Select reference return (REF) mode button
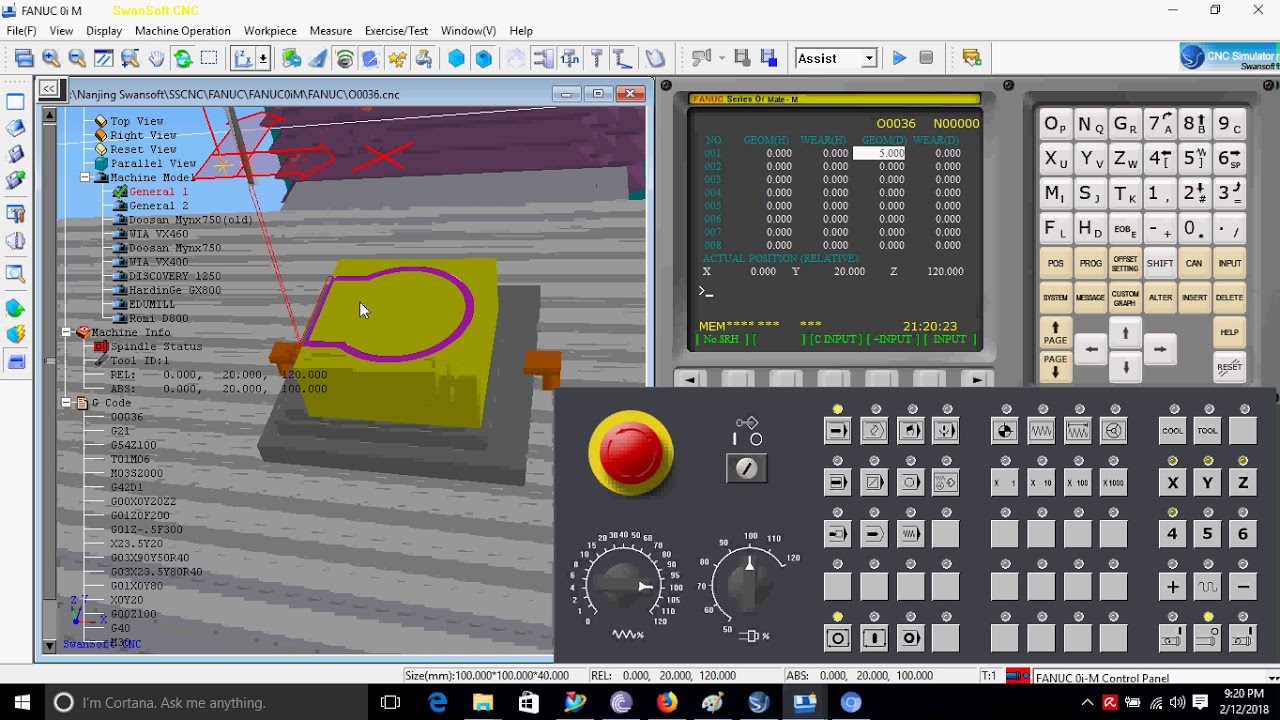This screenshot has height=720, width=1280. click(1005, 431)
